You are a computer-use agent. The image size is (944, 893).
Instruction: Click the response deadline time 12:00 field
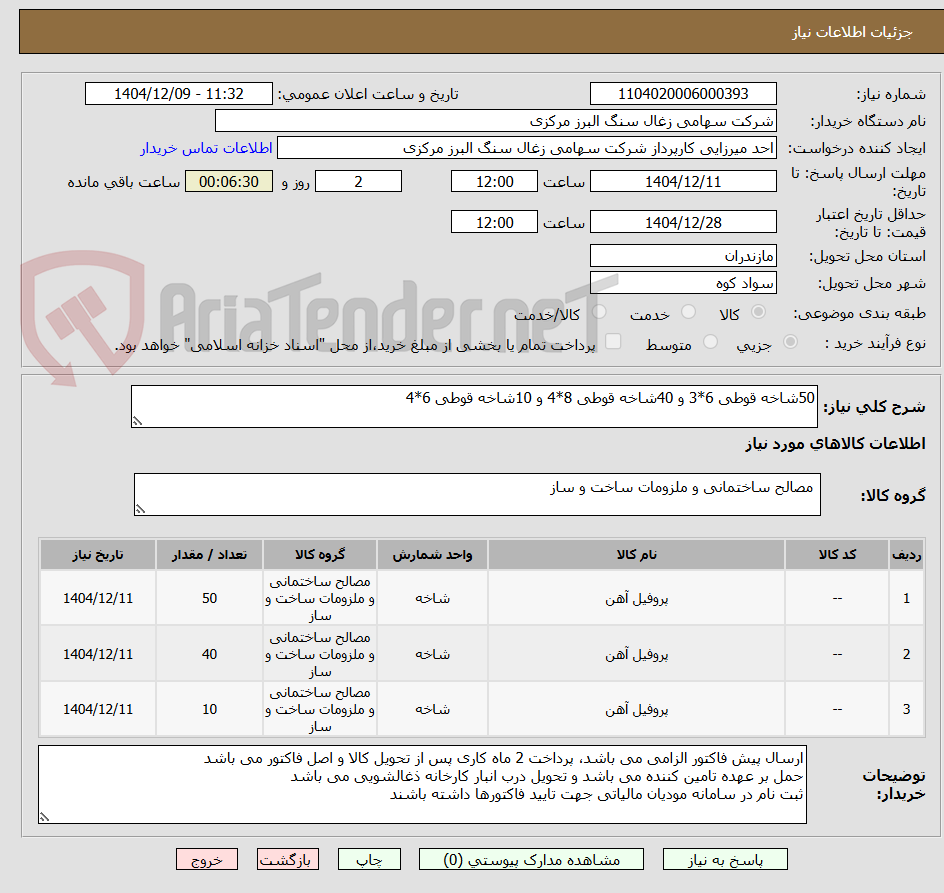[x=494, y=181]
